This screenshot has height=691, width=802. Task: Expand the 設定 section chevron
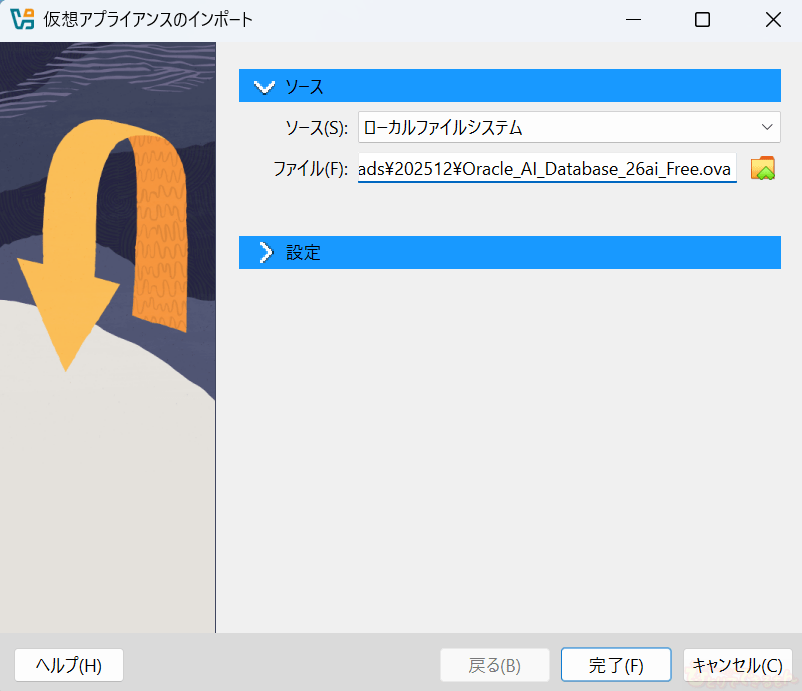(264, 252)
